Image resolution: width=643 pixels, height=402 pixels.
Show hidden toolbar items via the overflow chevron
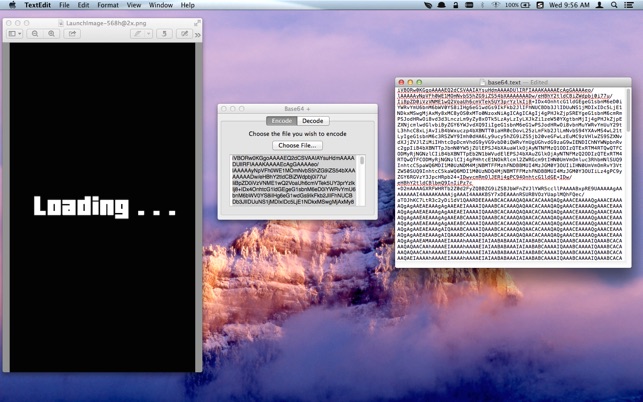198,34
